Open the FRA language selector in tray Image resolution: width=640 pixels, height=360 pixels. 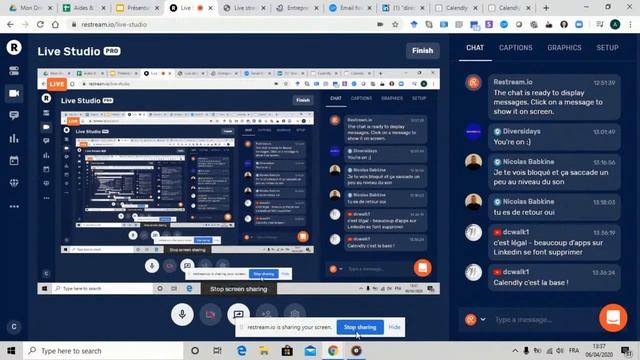(x=574, y=351)
